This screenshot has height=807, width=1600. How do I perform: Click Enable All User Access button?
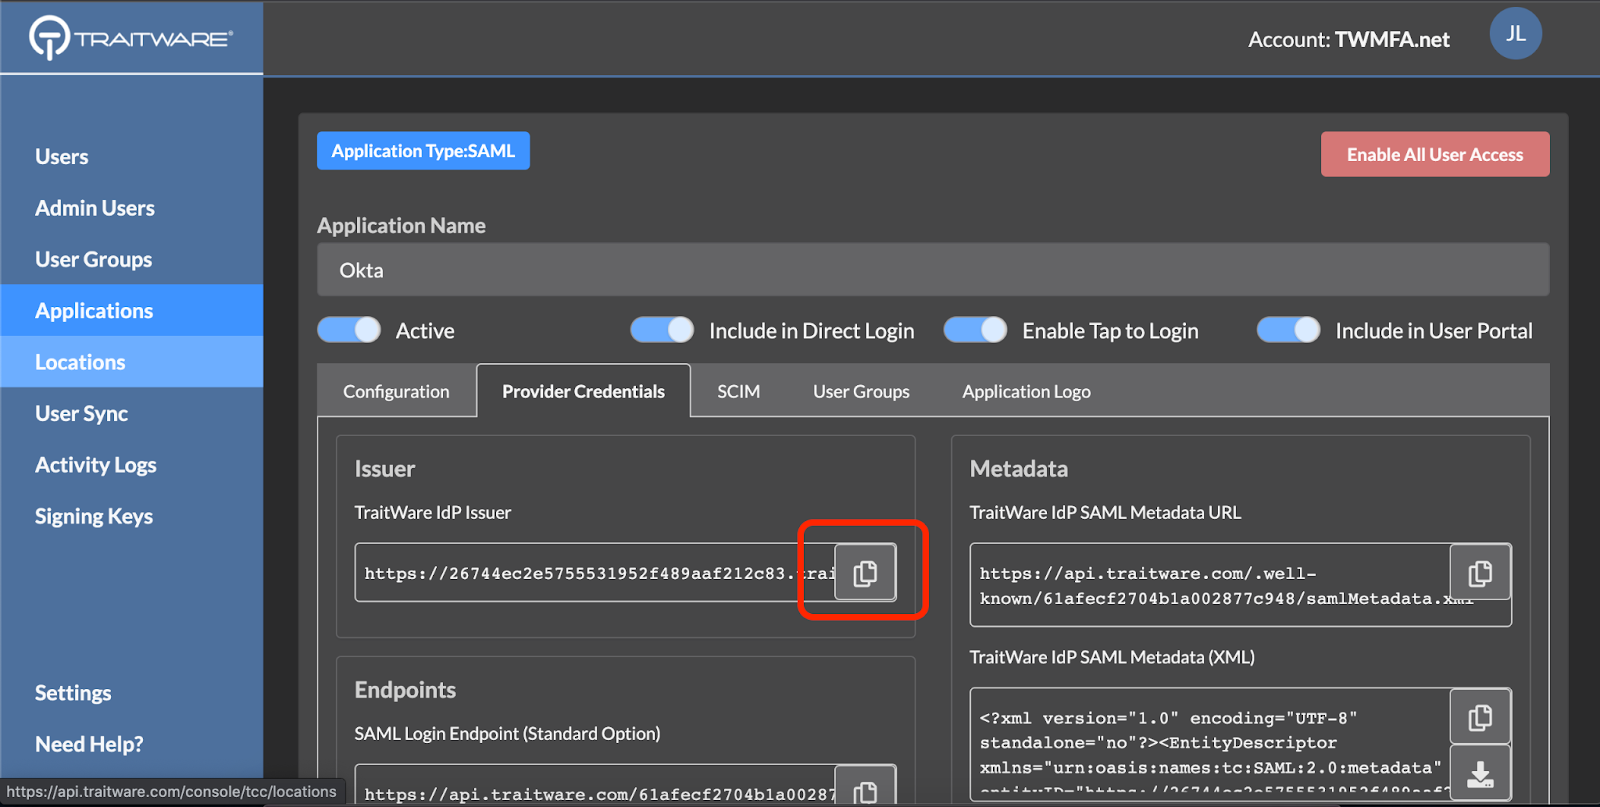tap(1435, 154)
